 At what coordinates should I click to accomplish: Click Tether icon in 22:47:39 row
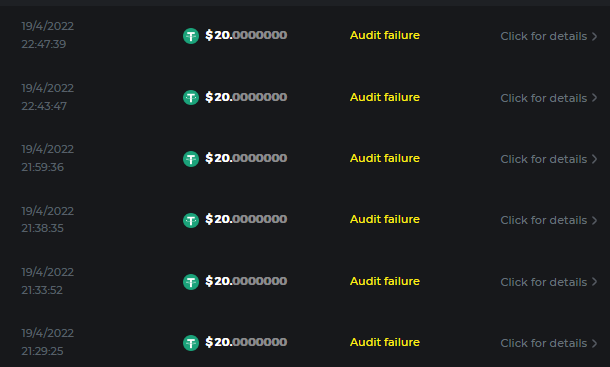click(x=191, y=36)
